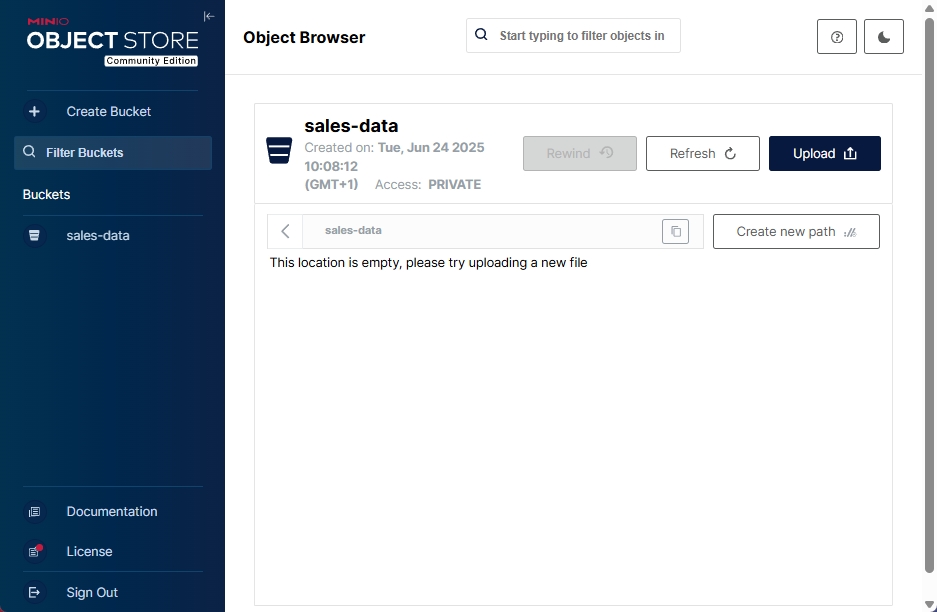Open the License menu item
This screenshot has width=937, height=612.
click(90, 552)
